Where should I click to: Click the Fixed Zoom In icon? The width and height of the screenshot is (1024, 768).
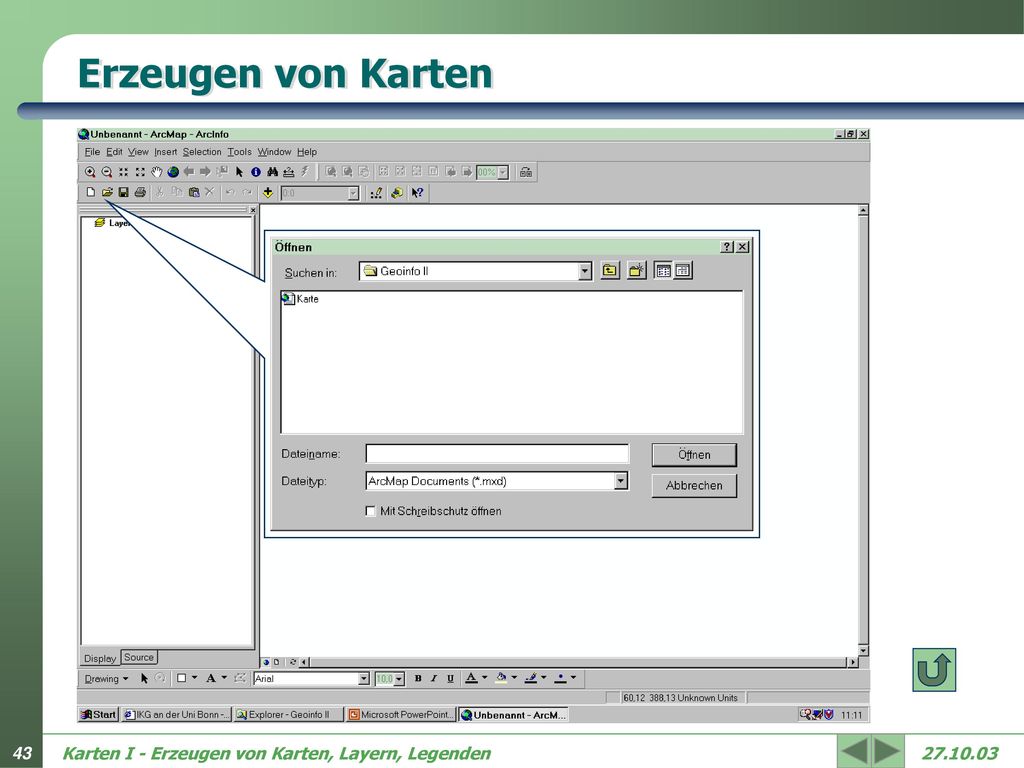pyautogui.click(x=123, y=172)
